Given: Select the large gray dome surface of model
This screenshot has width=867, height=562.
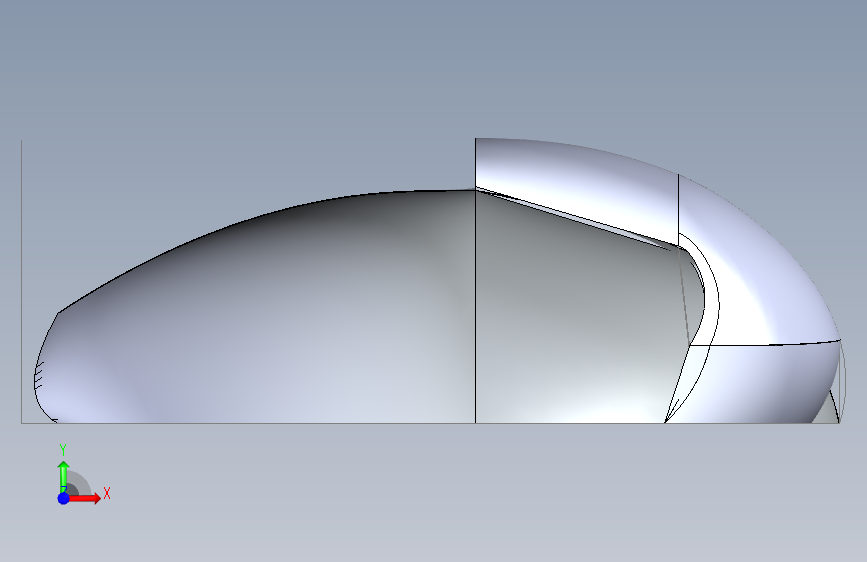Looking at the screenshot, I should pos(265,321).
